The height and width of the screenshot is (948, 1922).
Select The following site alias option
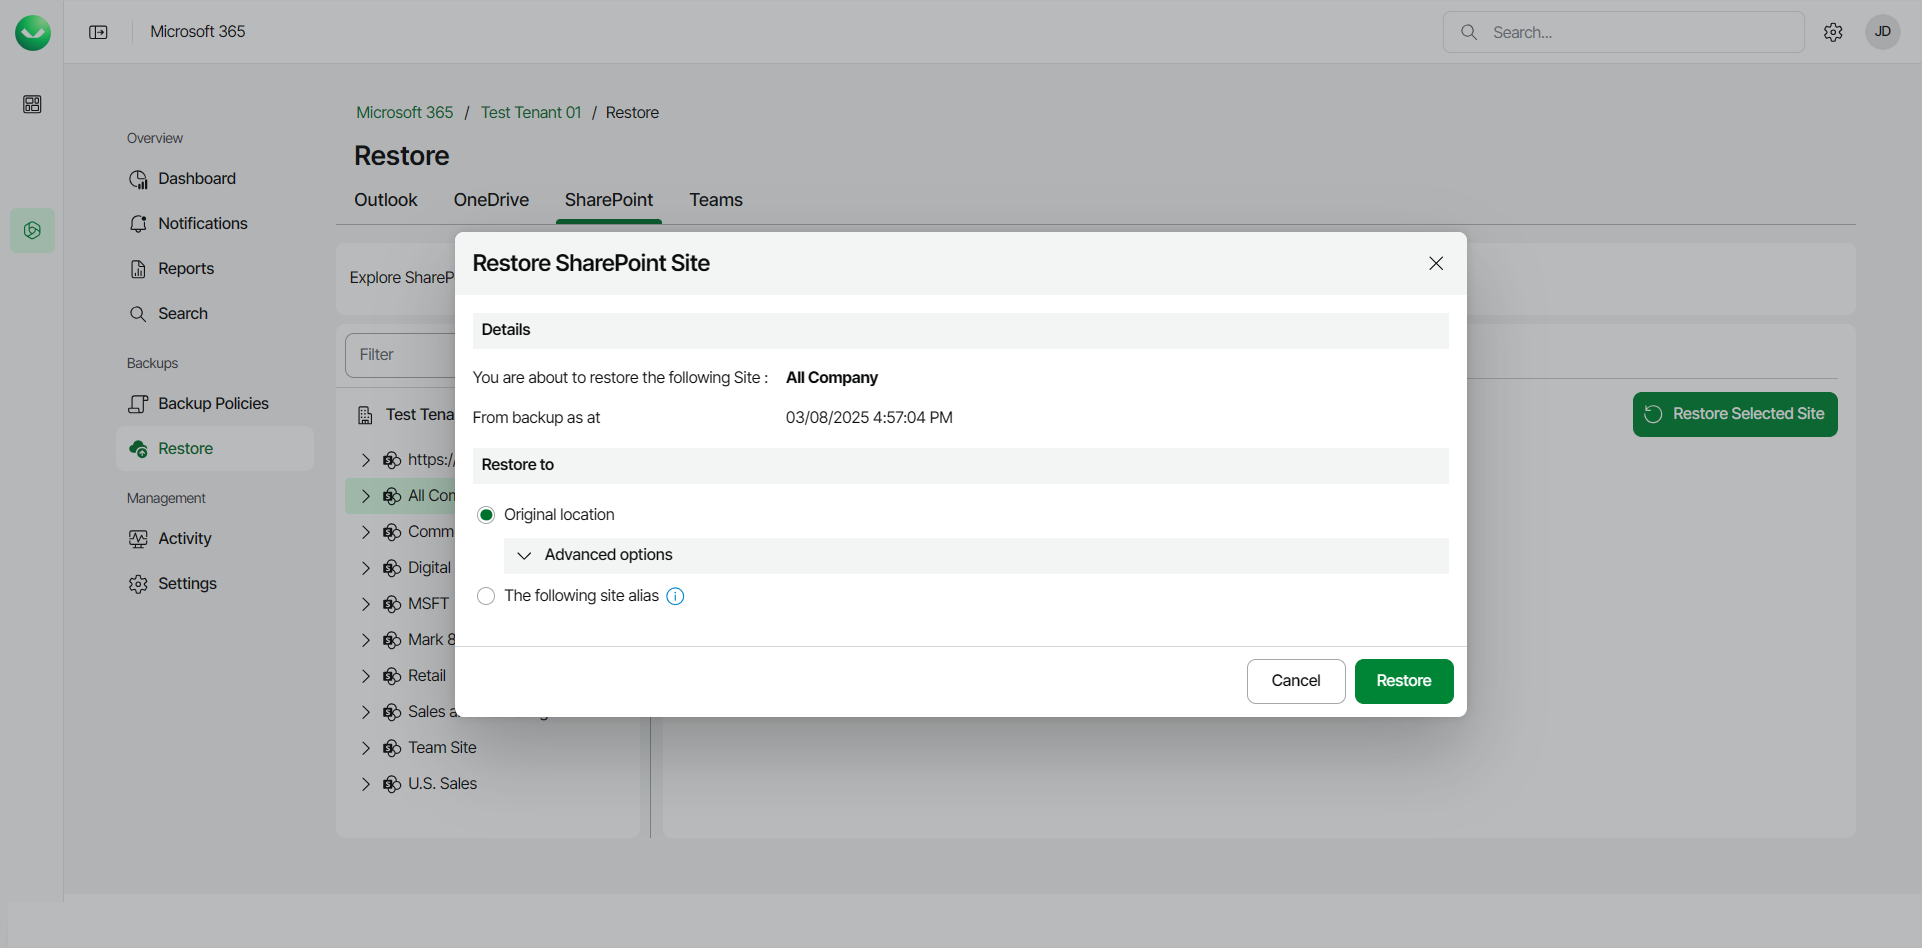486,596
